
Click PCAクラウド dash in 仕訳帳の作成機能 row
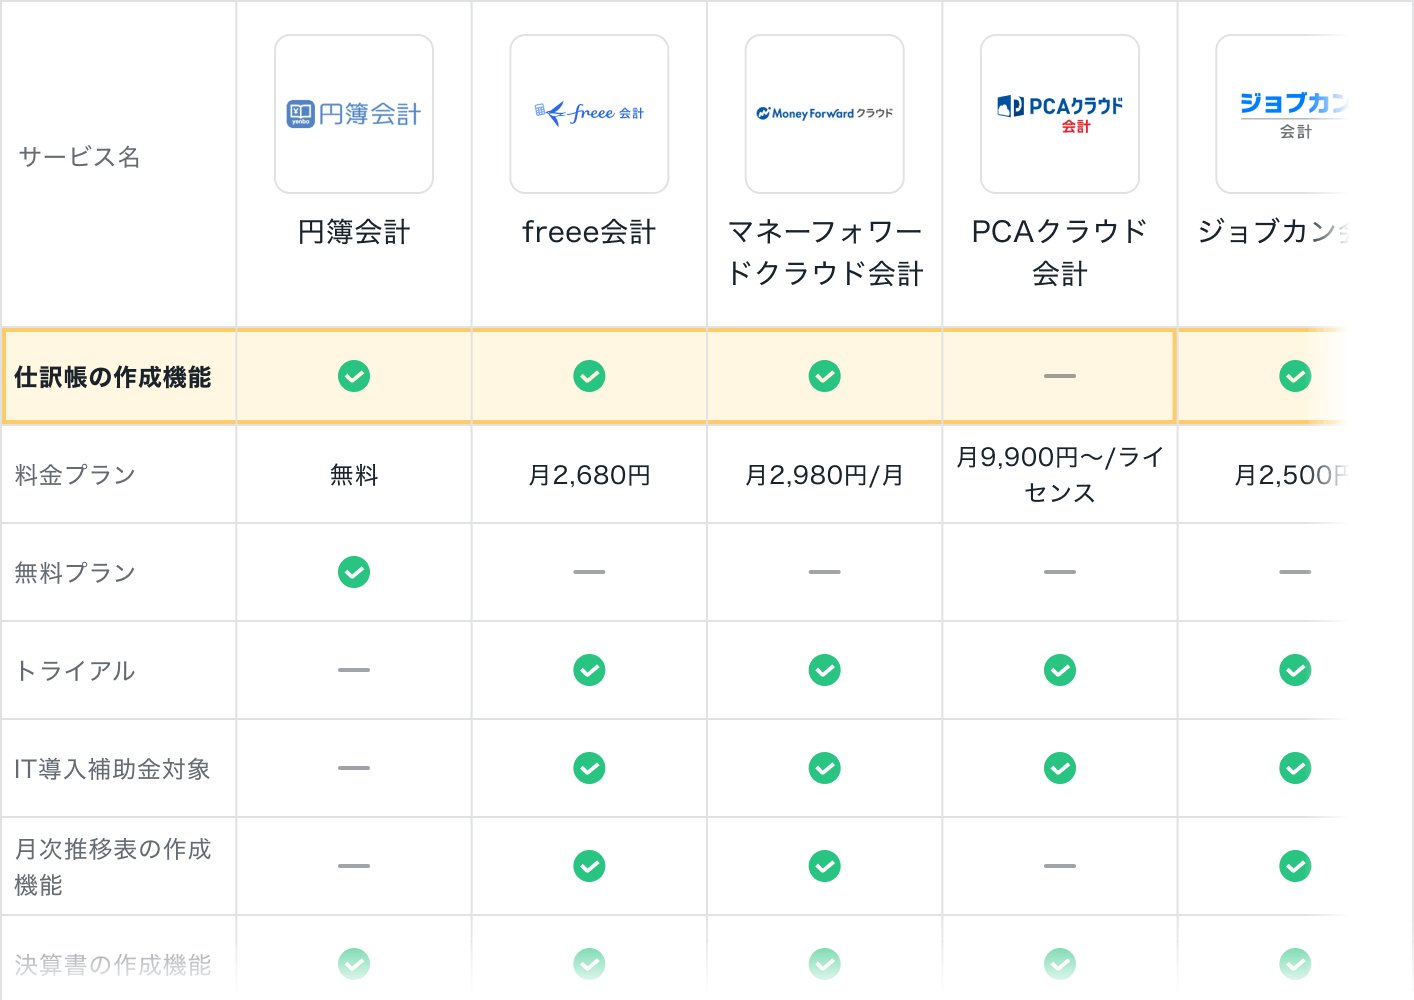(1060, 376)
